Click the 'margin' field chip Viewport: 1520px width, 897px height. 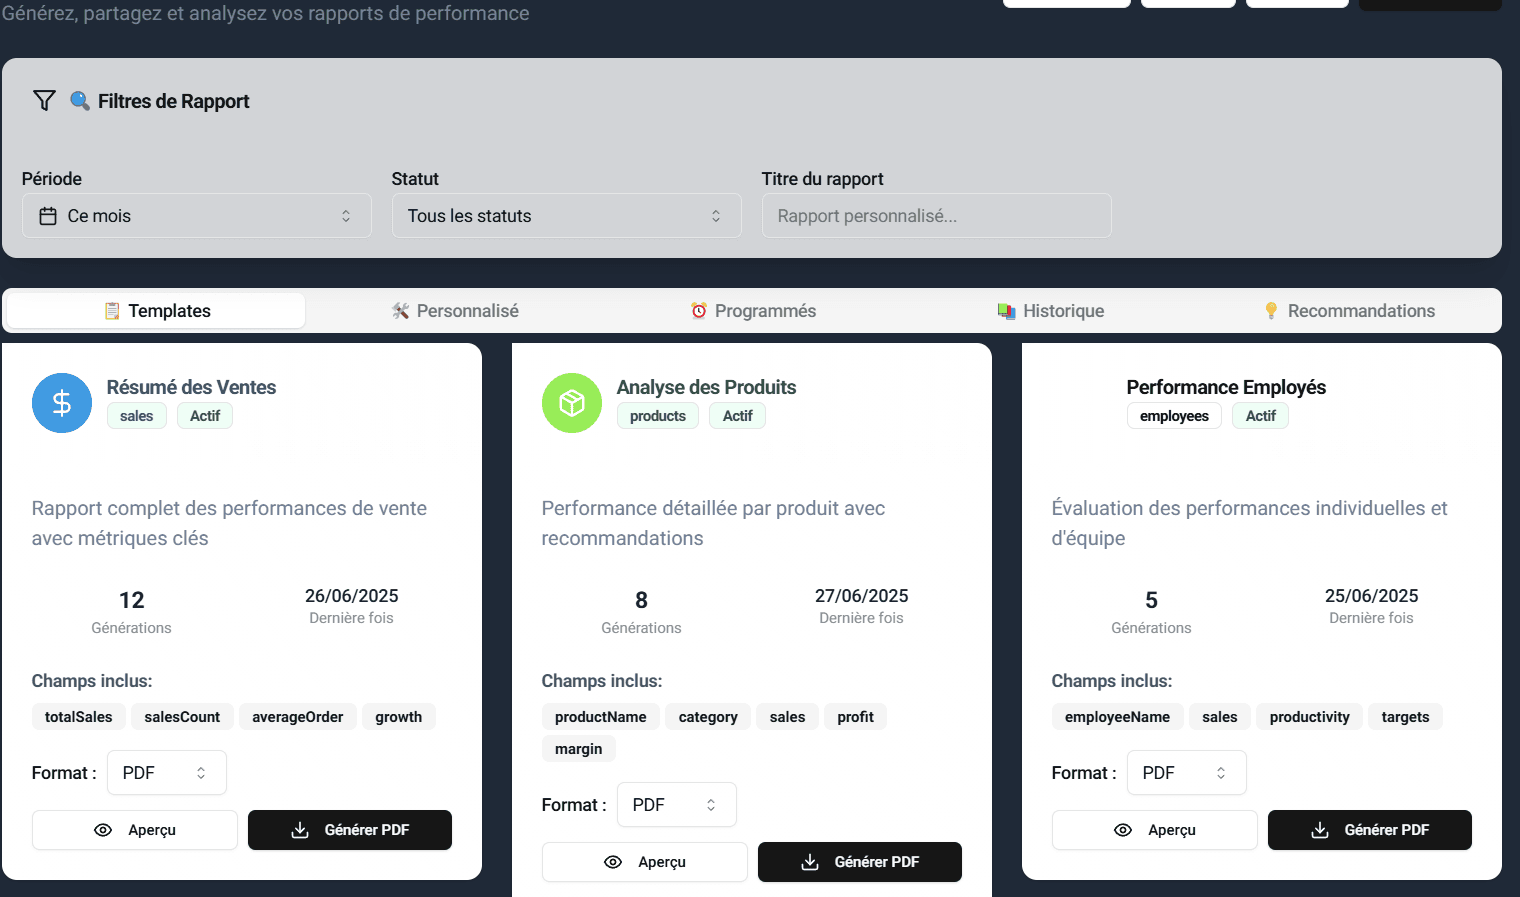point(579,749)
